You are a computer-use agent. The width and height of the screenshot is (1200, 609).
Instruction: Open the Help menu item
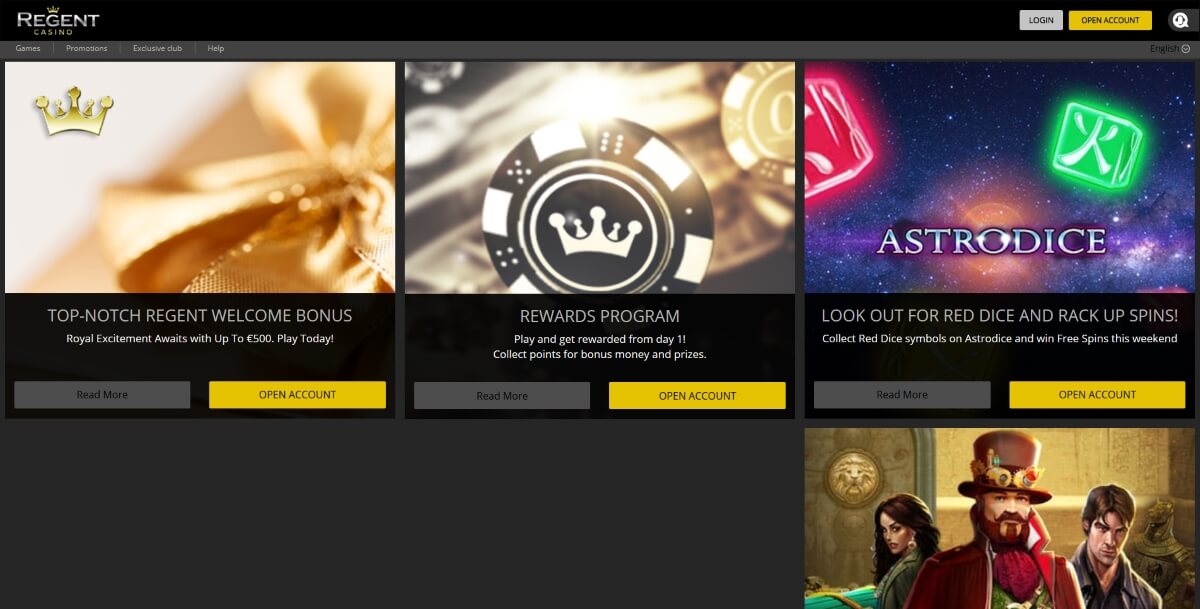point(216,48)
